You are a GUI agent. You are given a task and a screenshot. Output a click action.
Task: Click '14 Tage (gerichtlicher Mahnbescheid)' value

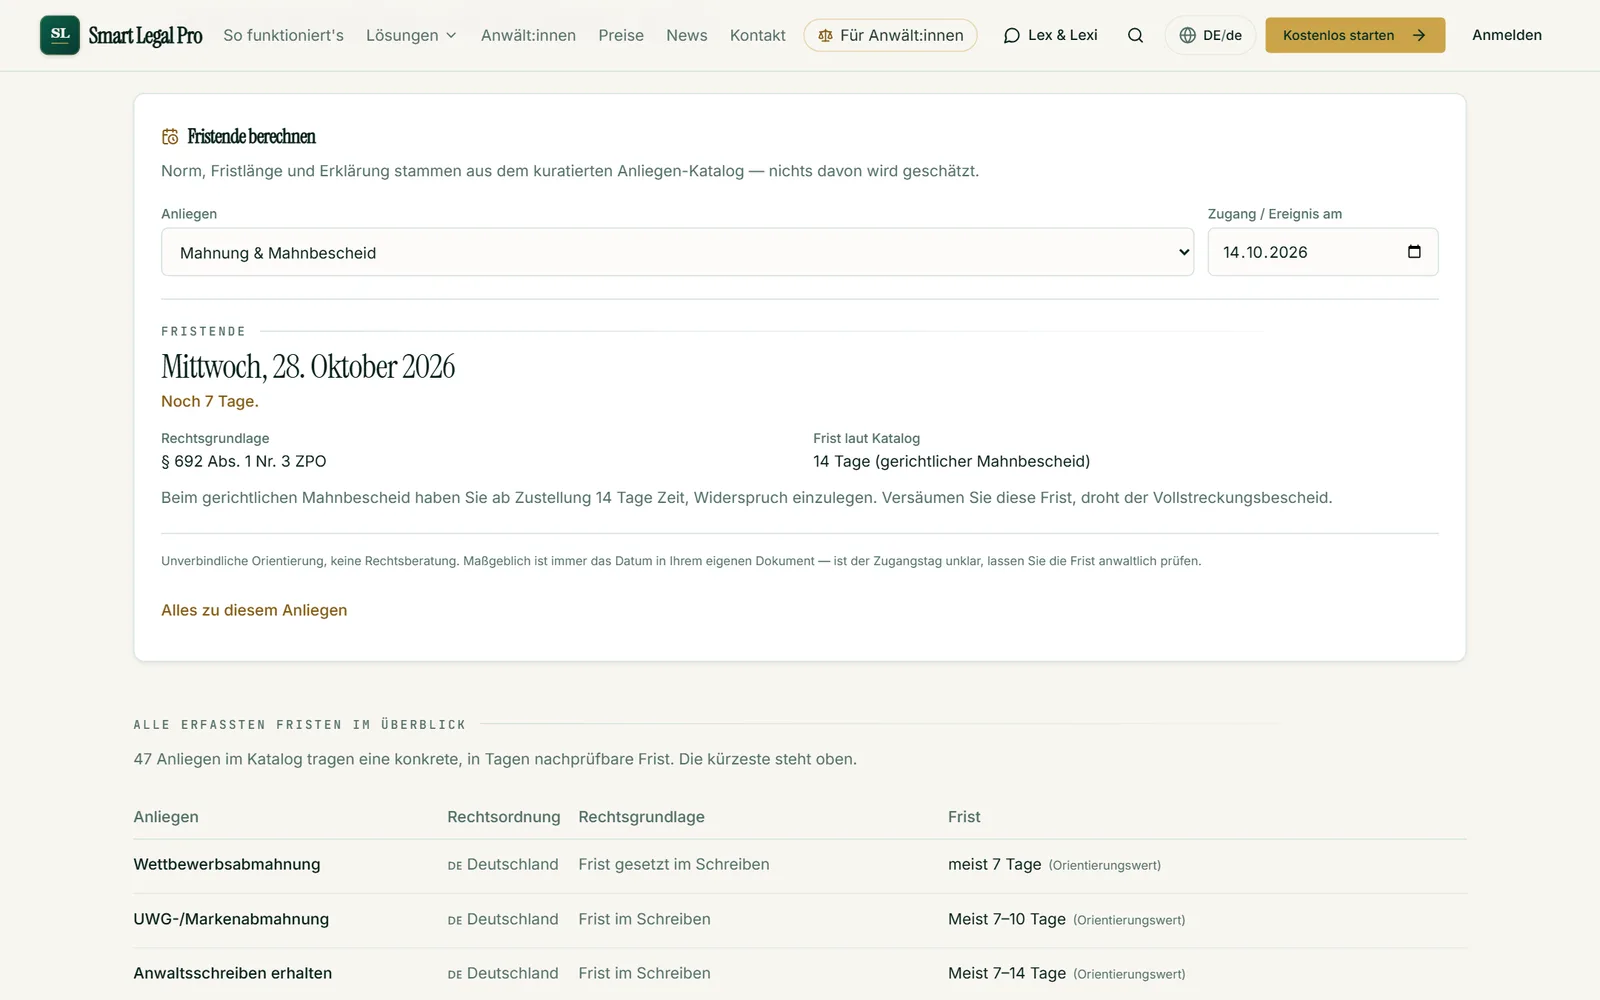point(951,461)
